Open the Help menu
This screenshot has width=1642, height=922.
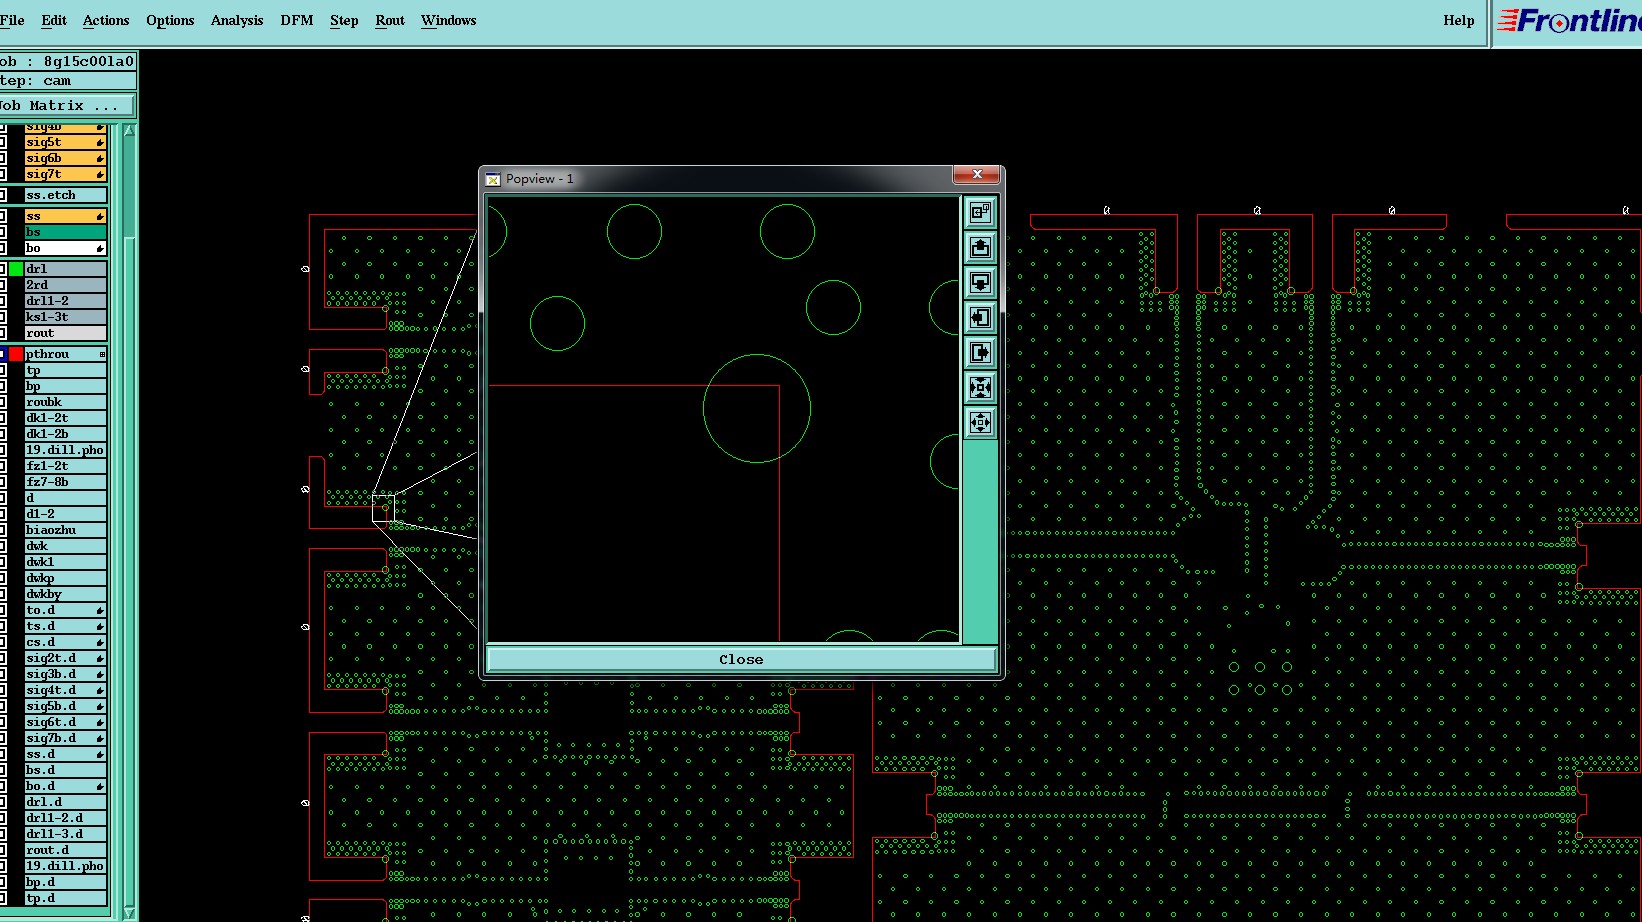click(1459, 20)
